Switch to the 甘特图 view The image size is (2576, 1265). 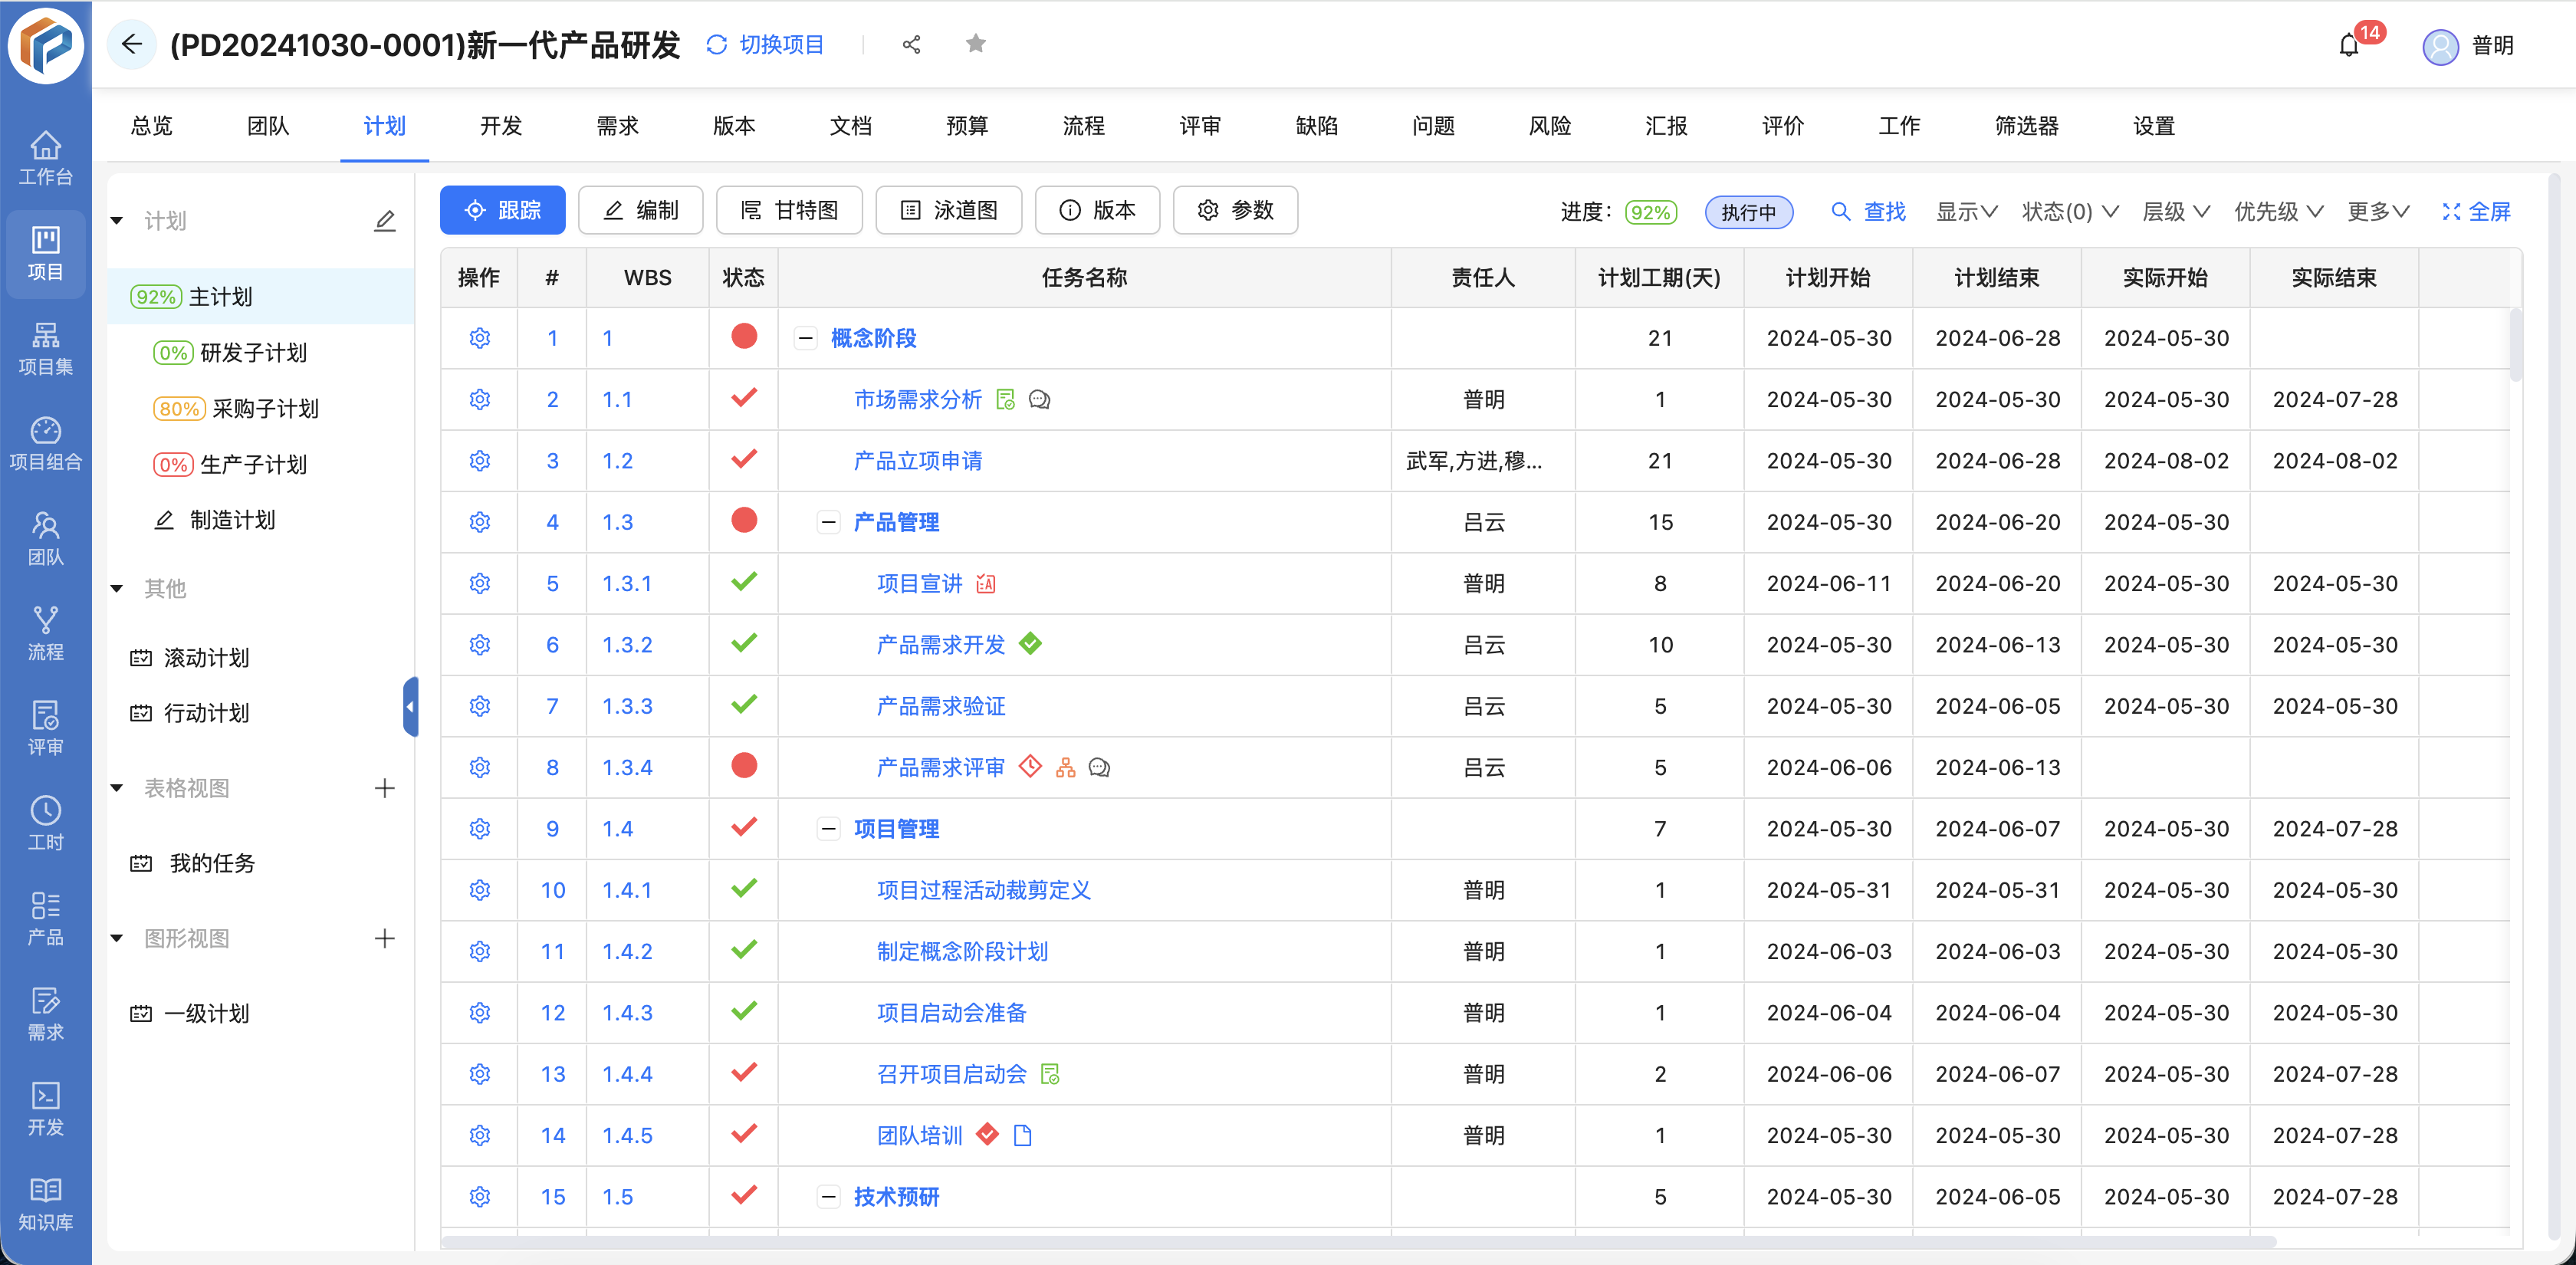(789, 210)
